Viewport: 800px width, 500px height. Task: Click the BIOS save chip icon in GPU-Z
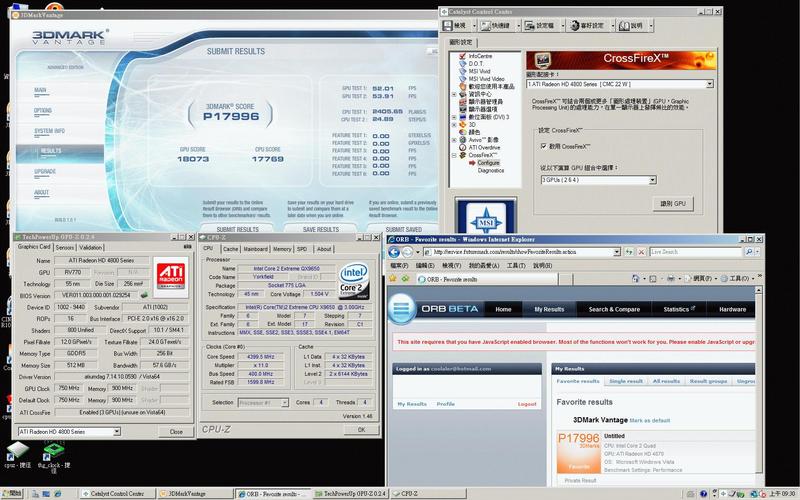[144, 295]
